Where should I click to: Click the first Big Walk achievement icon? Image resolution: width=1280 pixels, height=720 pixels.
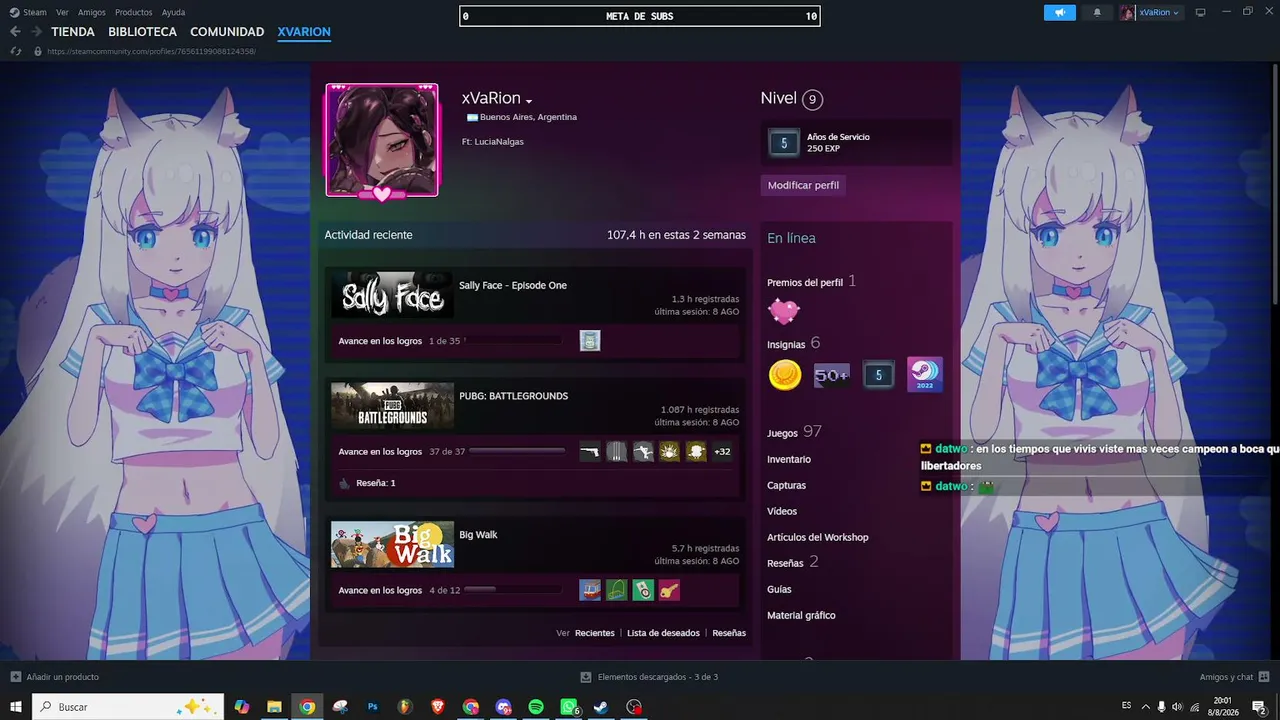[590, 590]
